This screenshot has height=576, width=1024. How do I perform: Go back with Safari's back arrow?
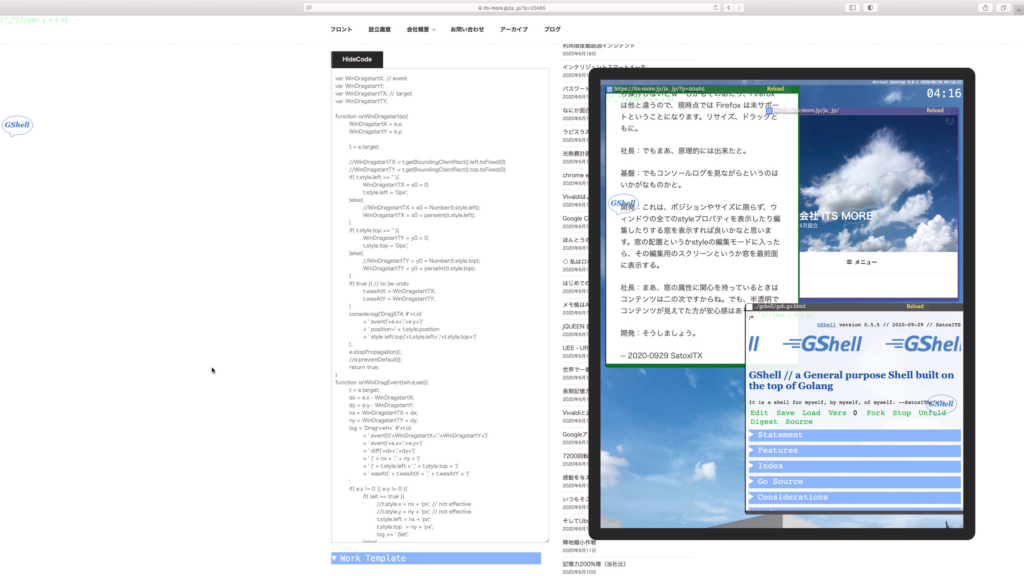(x=728, y=7)
